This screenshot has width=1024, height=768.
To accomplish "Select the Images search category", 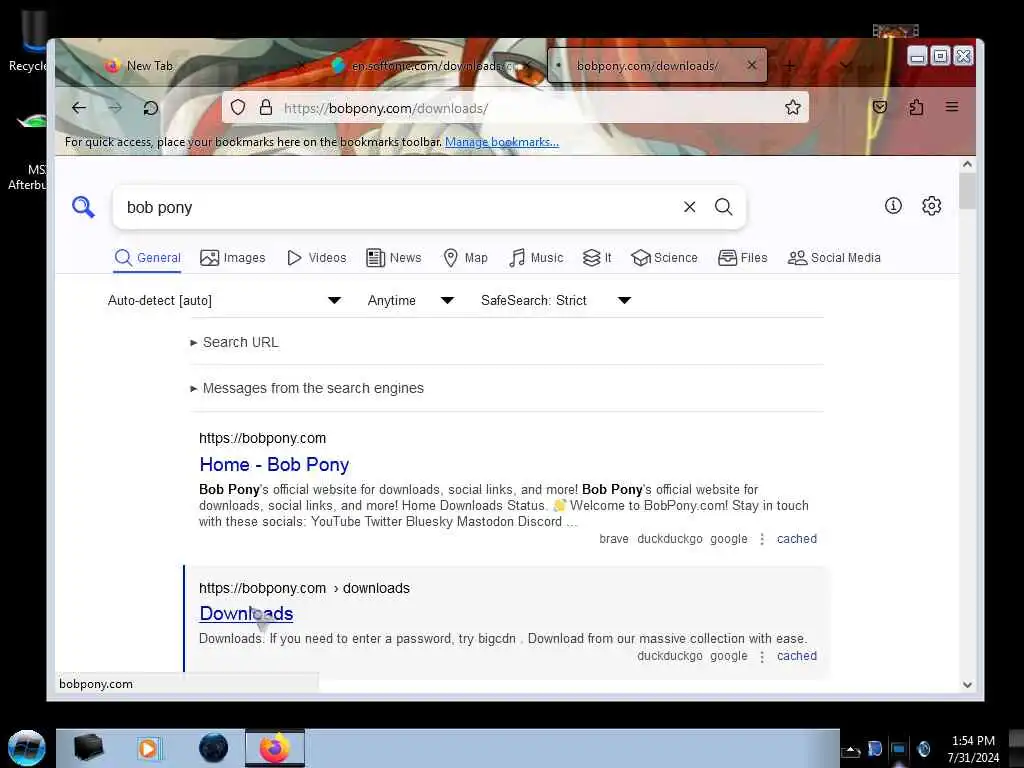I will coord(232,258).
